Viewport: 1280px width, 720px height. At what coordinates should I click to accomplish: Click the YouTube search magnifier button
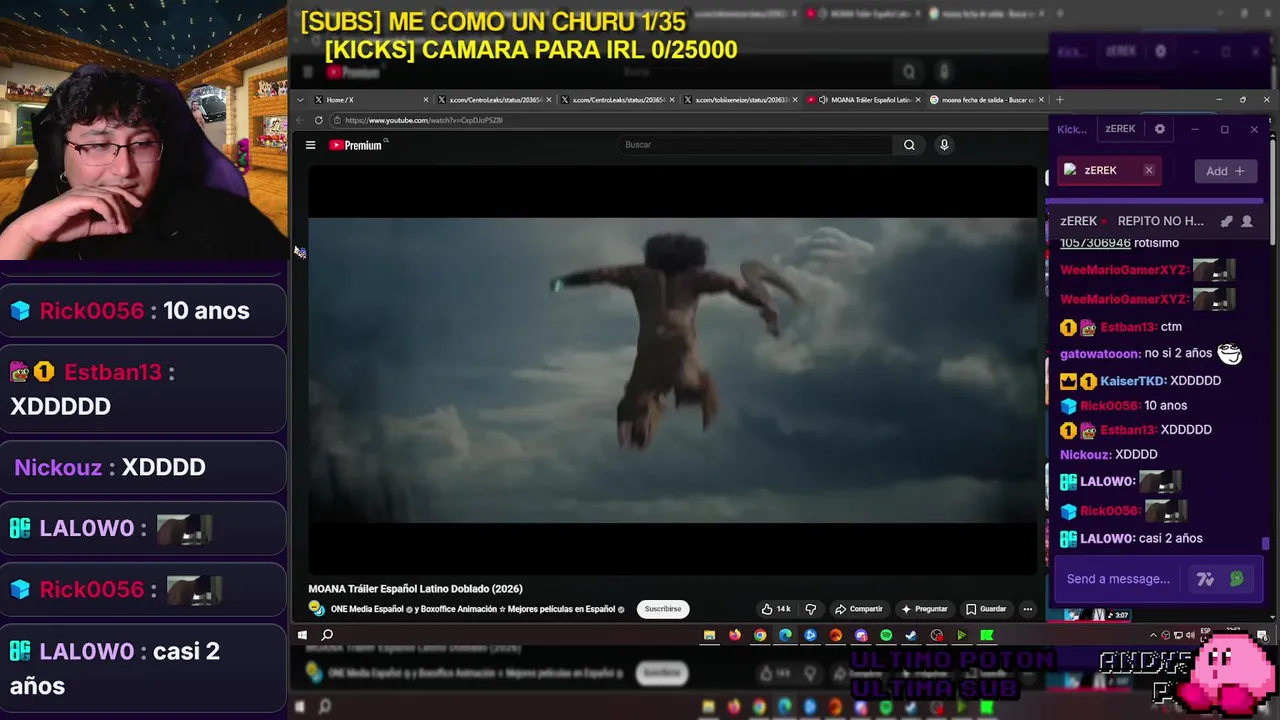[909, 145]
